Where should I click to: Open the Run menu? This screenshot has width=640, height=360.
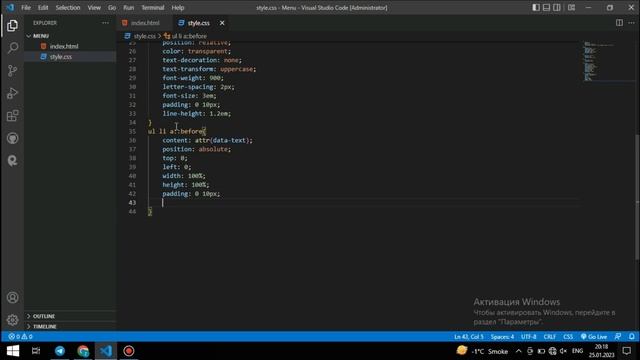pos(129,7)
